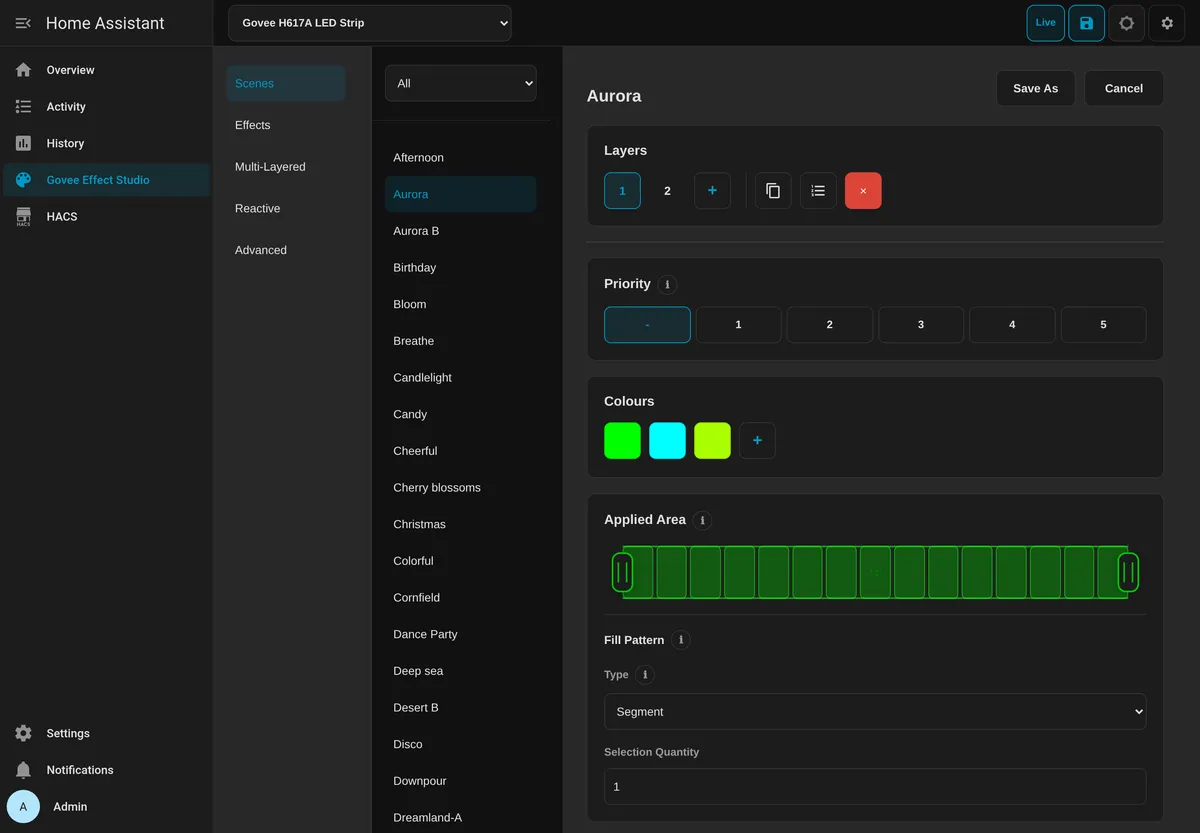
Task: Switch to the Scenes tab
Action: (286, 84)
